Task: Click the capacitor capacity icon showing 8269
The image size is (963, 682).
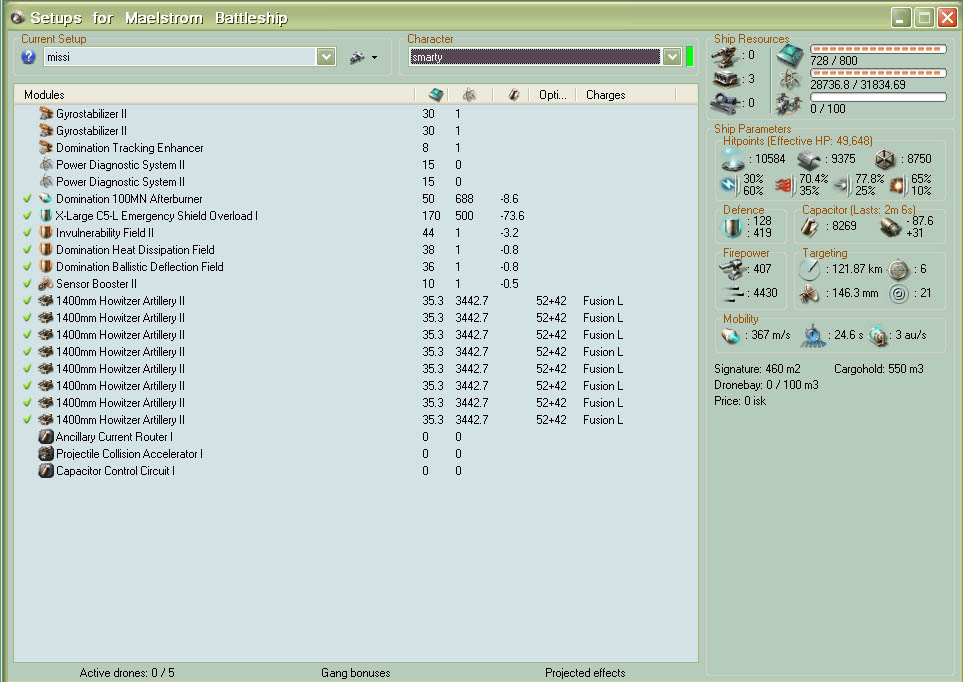Action: [x=809, y=227]
